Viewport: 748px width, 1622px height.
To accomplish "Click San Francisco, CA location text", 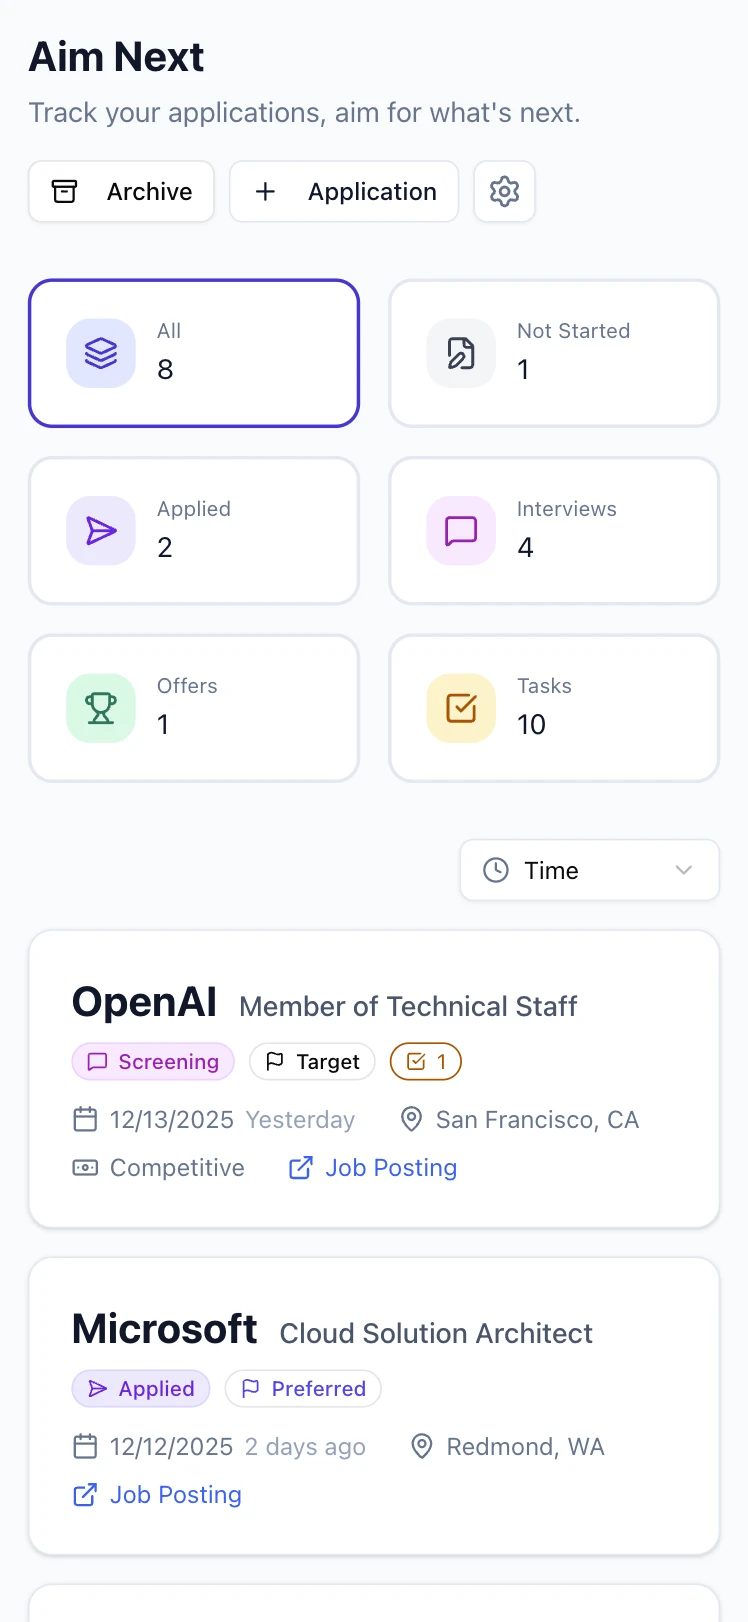I will (x=537, y=1120).
